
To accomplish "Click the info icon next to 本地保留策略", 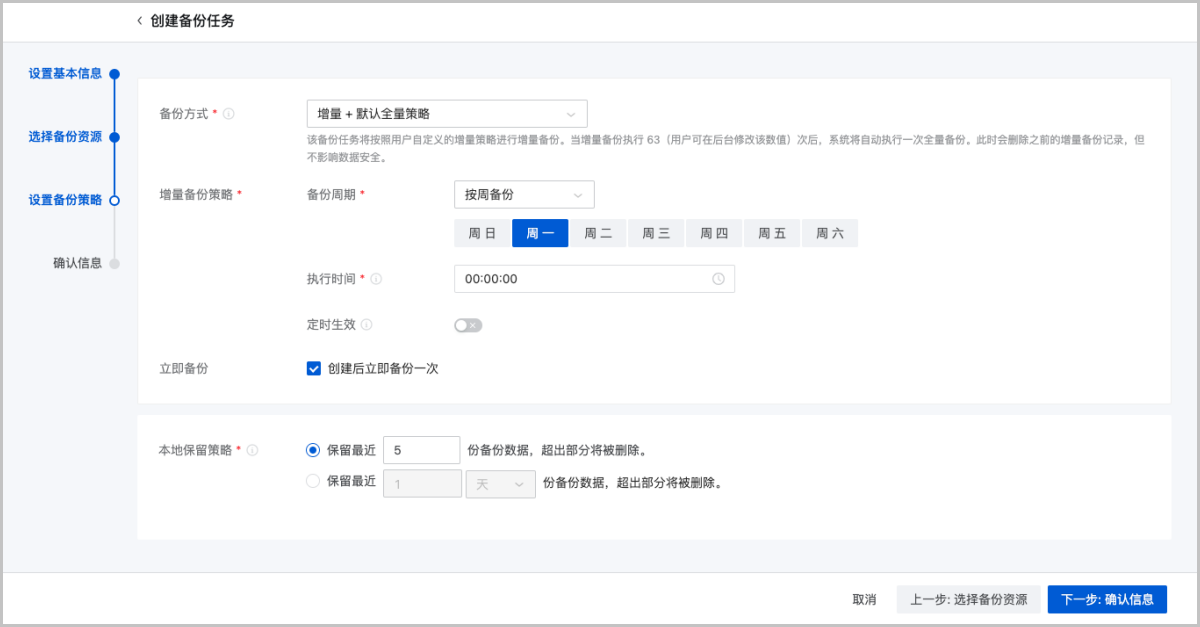I will [x=253, y=451].
